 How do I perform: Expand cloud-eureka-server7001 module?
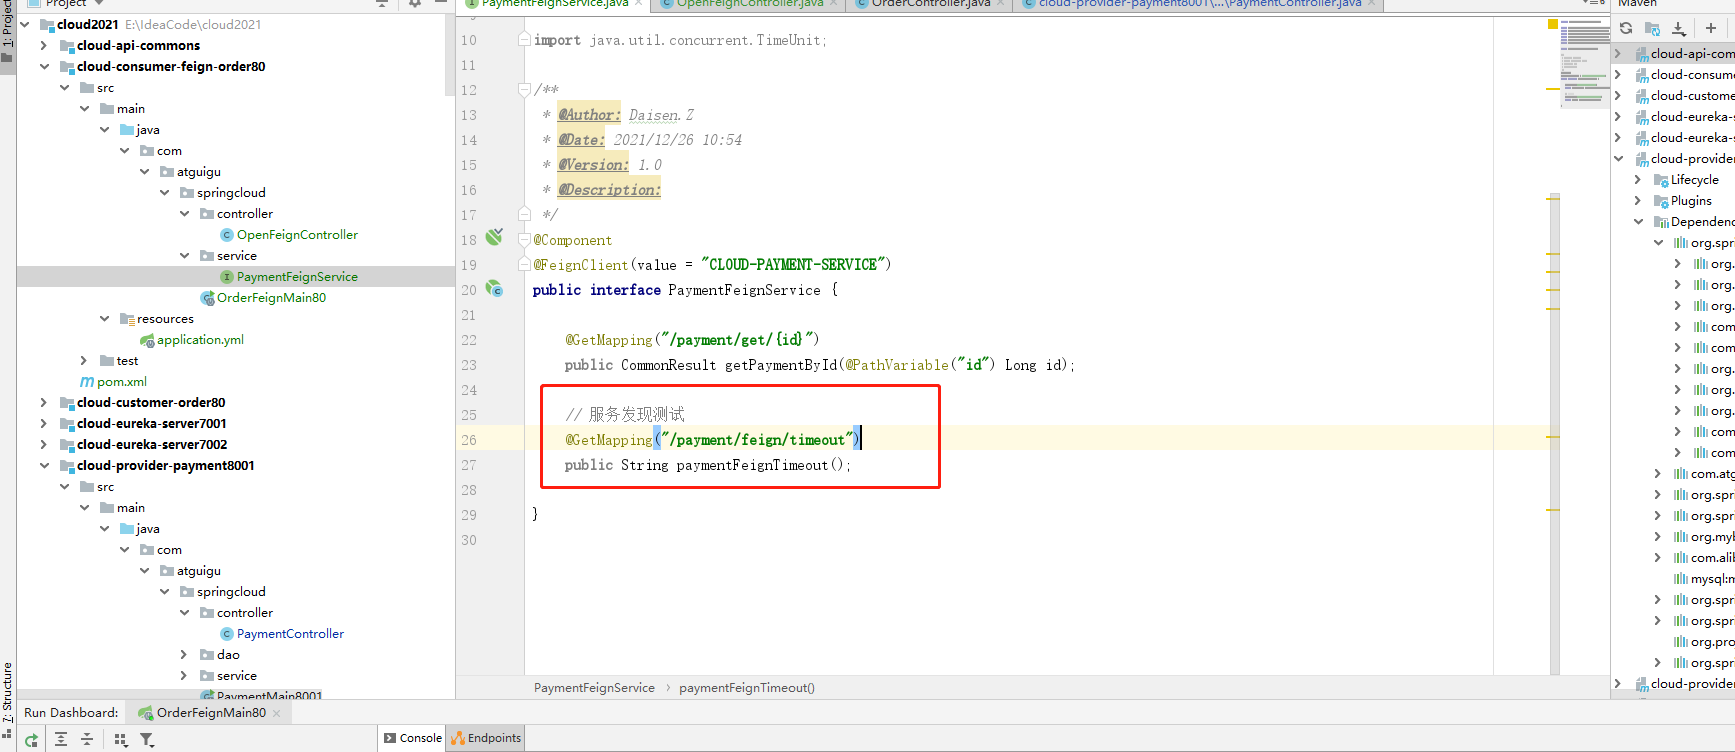(43, 424)
